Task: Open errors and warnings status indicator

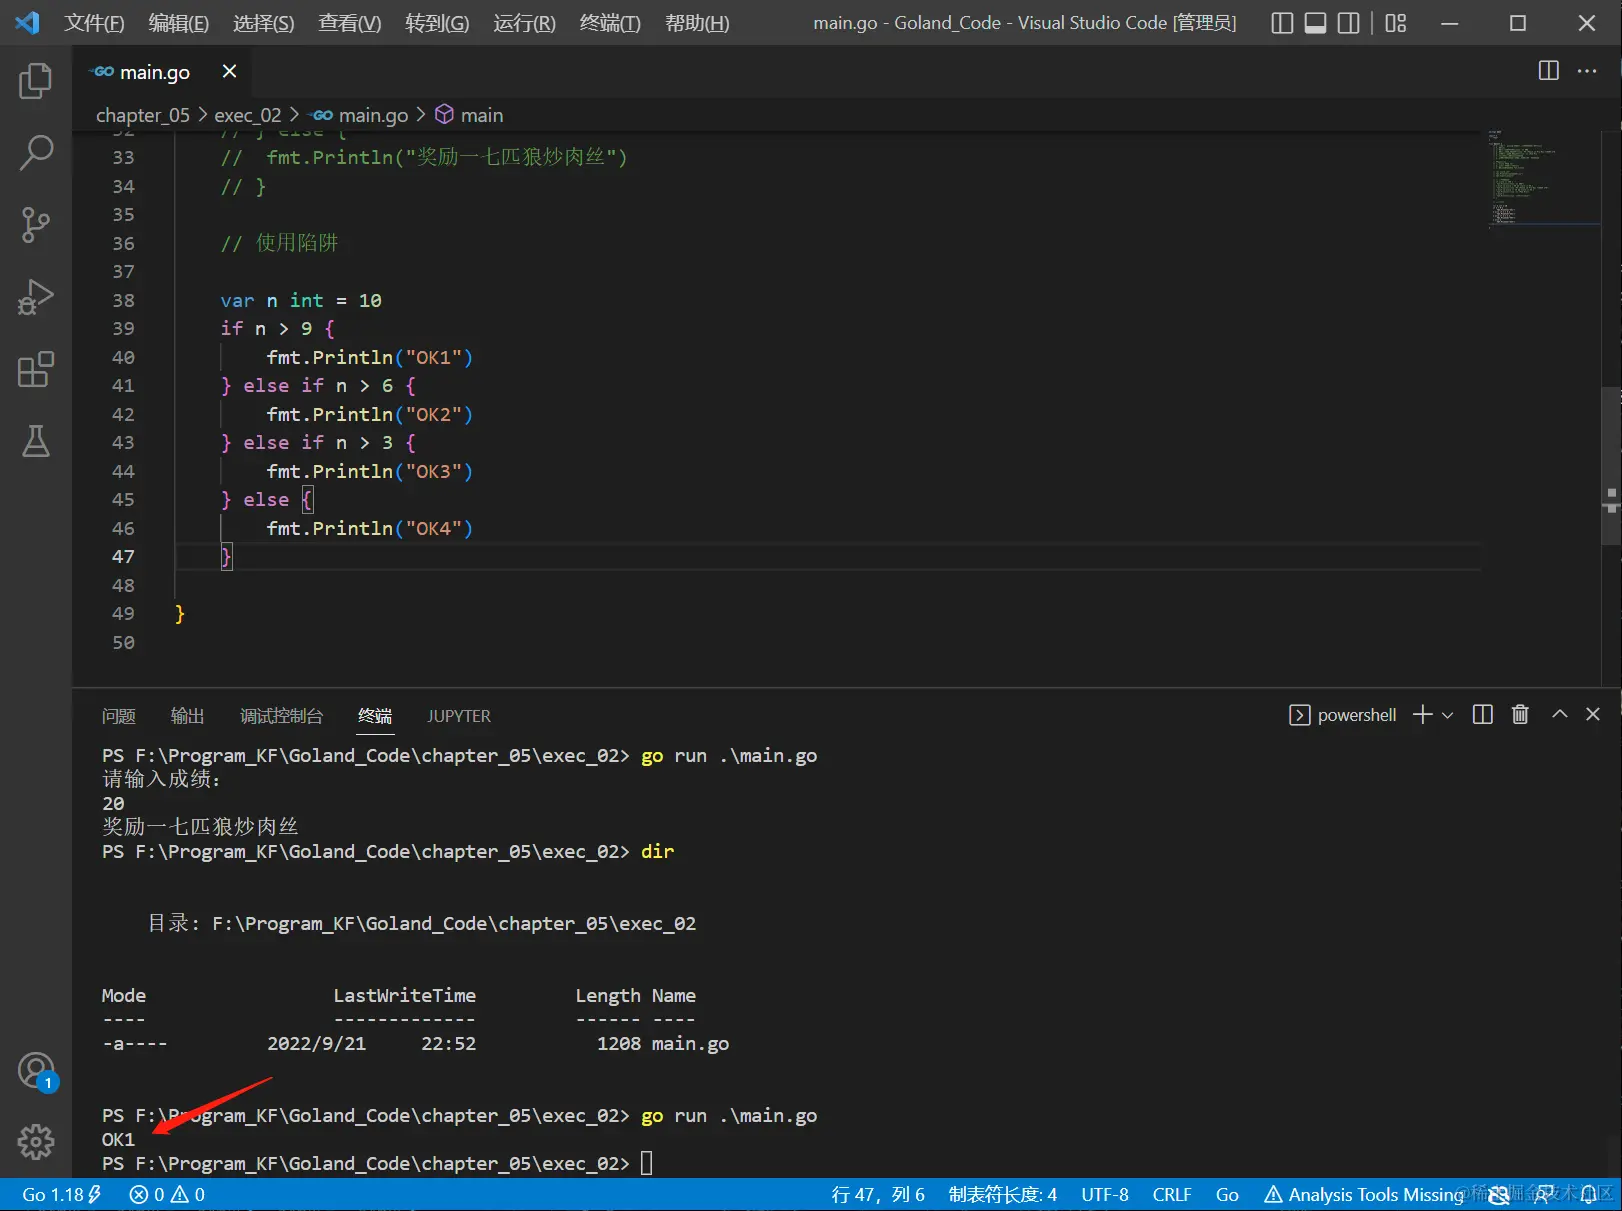Action: 167,1194
